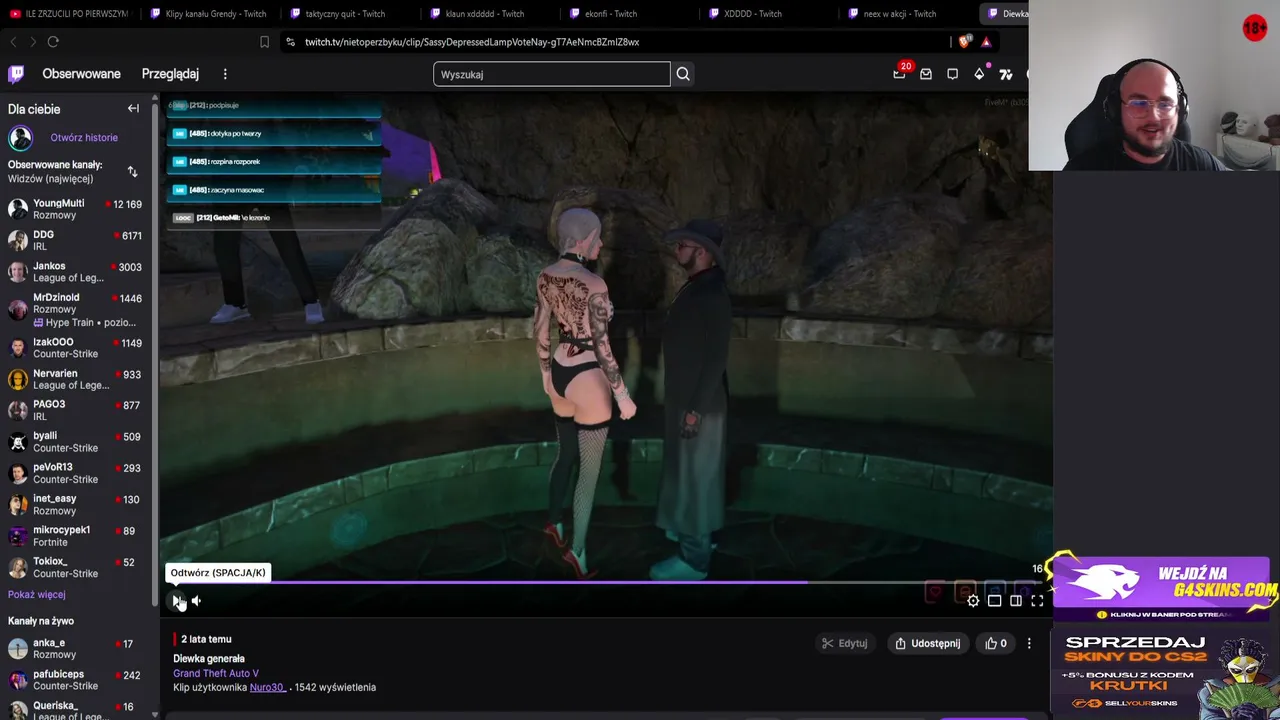This screenshot has height=720, width=1280.
Task: Open the clip's more options menu
Action: 1029,643
